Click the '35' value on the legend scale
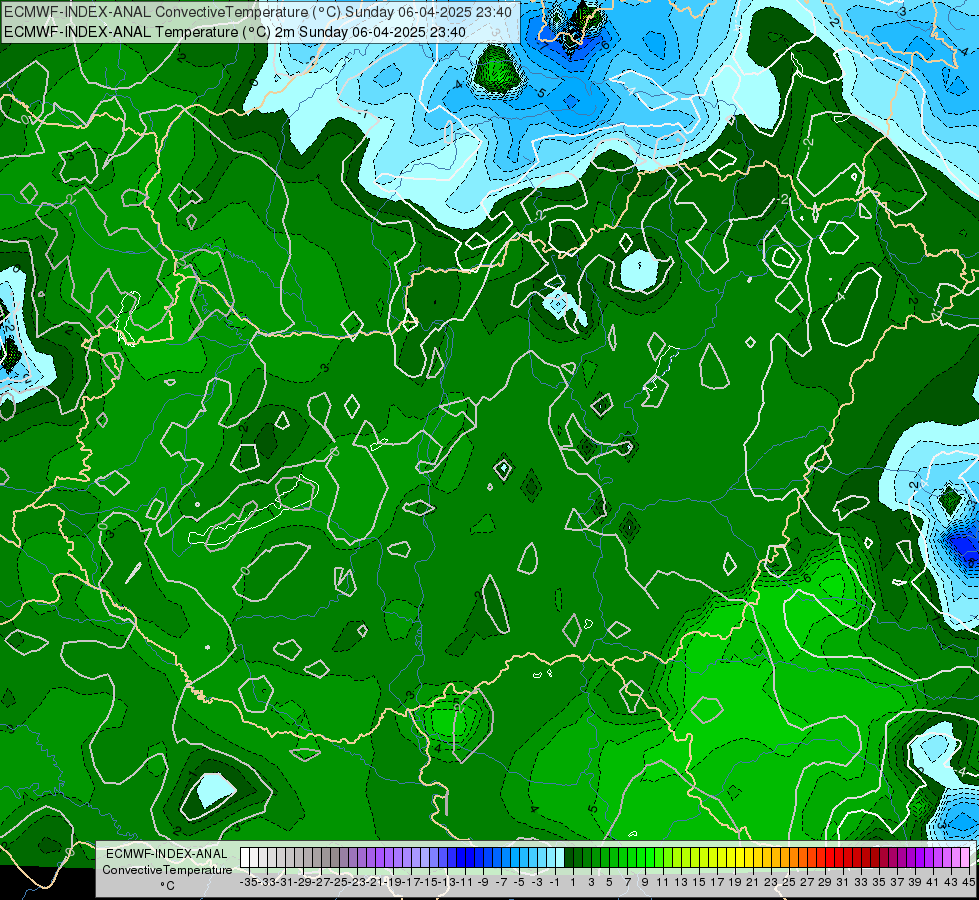Viewport: 979px width, 900px height. click(879, 882)
